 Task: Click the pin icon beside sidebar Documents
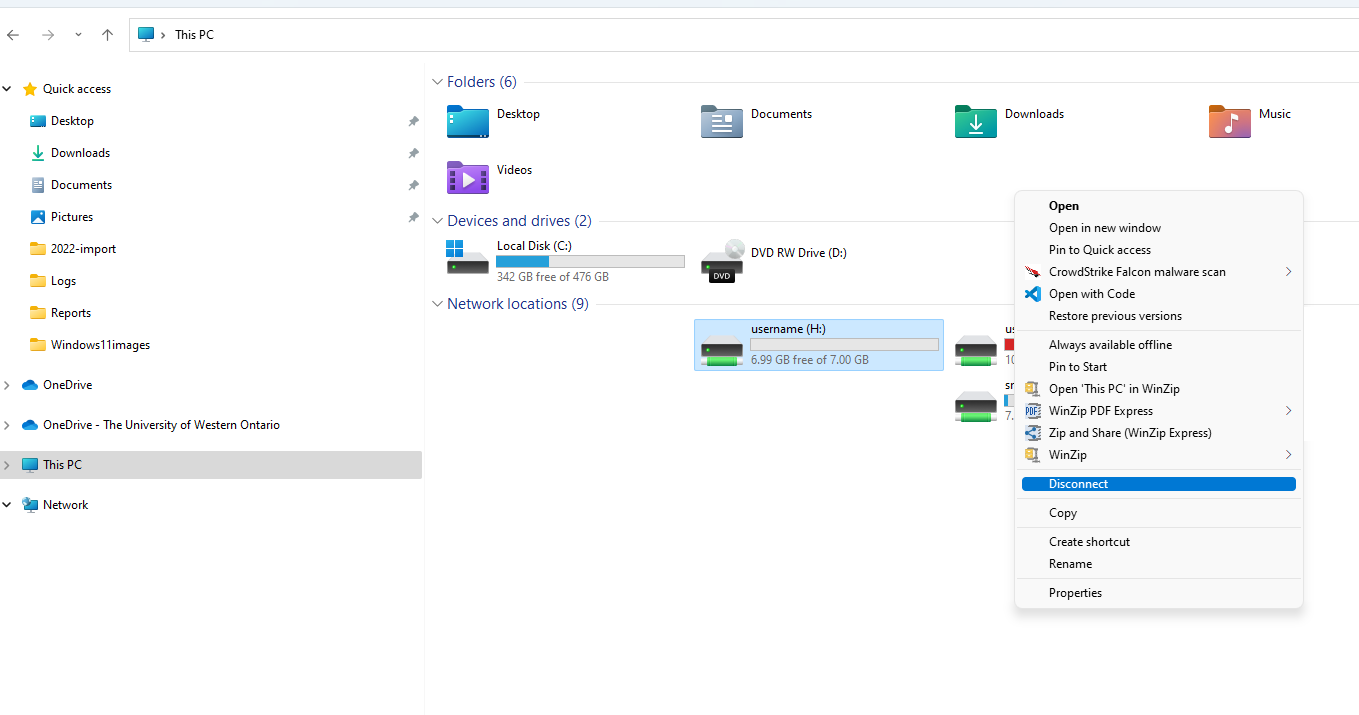click(x=413, y=186)
